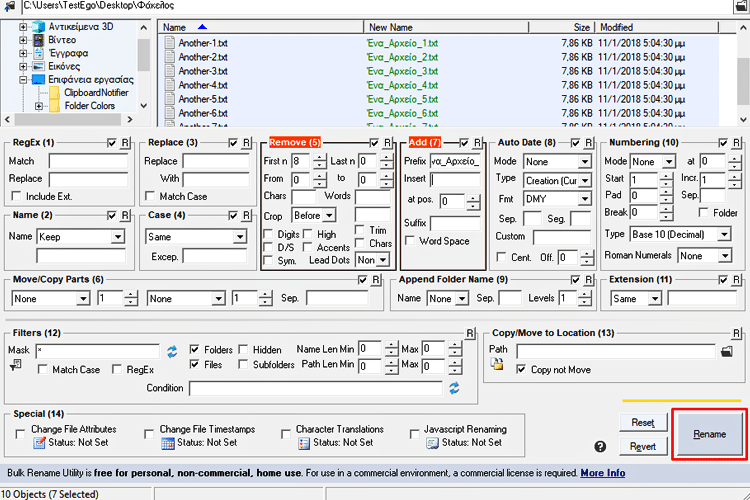The image size is (750, 500).
Task: Select the ClipboardNotifier folder in tree
Action: [96, 93]
